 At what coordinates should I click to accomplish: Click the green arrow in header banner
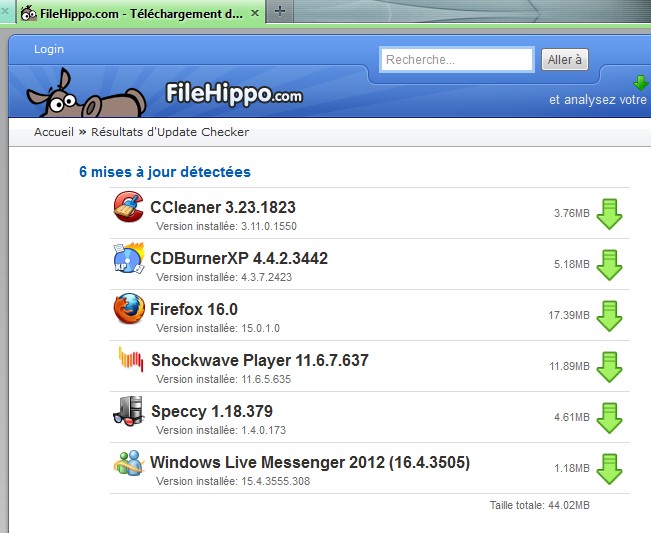(641, 83)
